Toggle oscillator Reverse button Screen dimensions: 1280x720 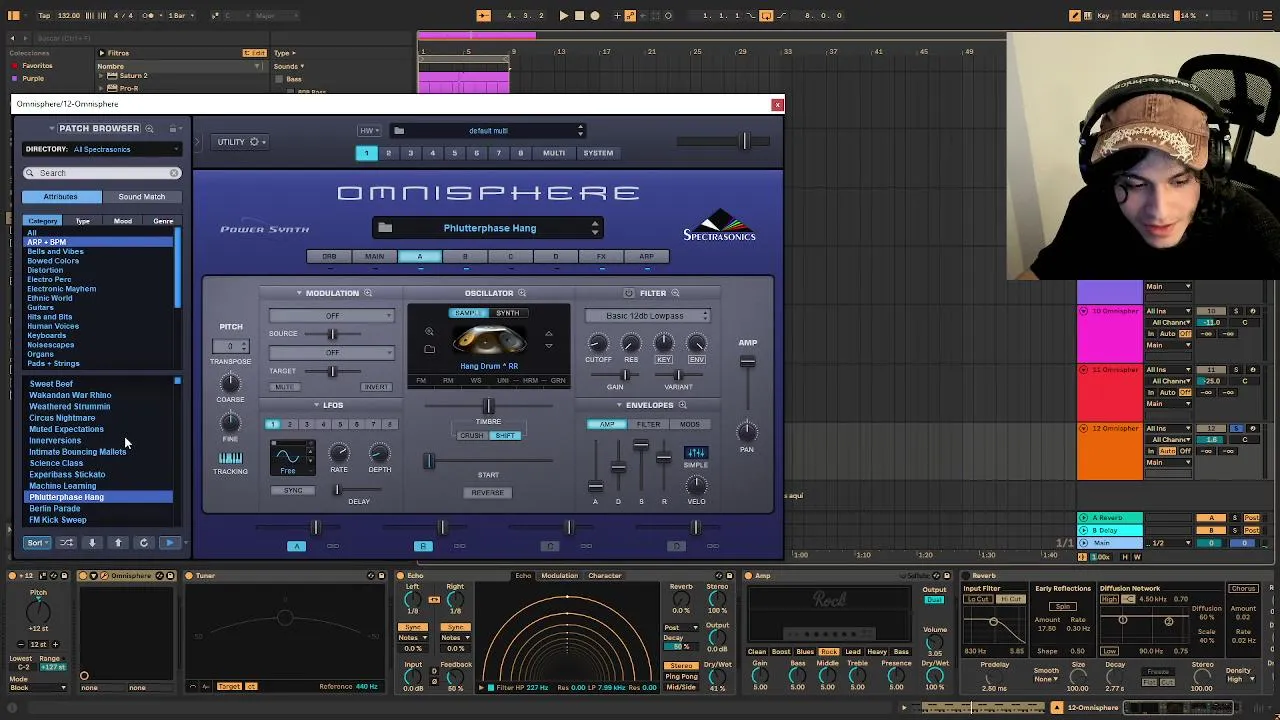(x=488, y=492)
